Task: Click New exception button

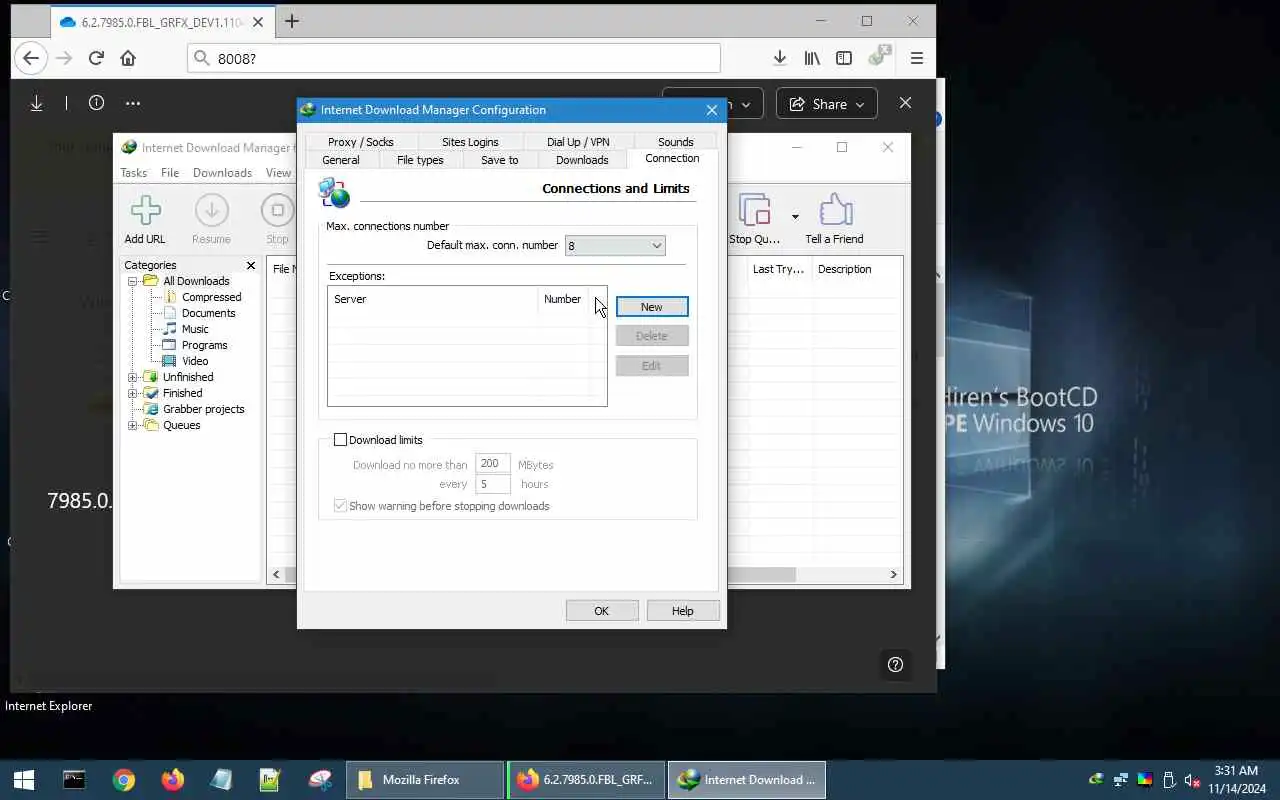Action: [652, 307]
